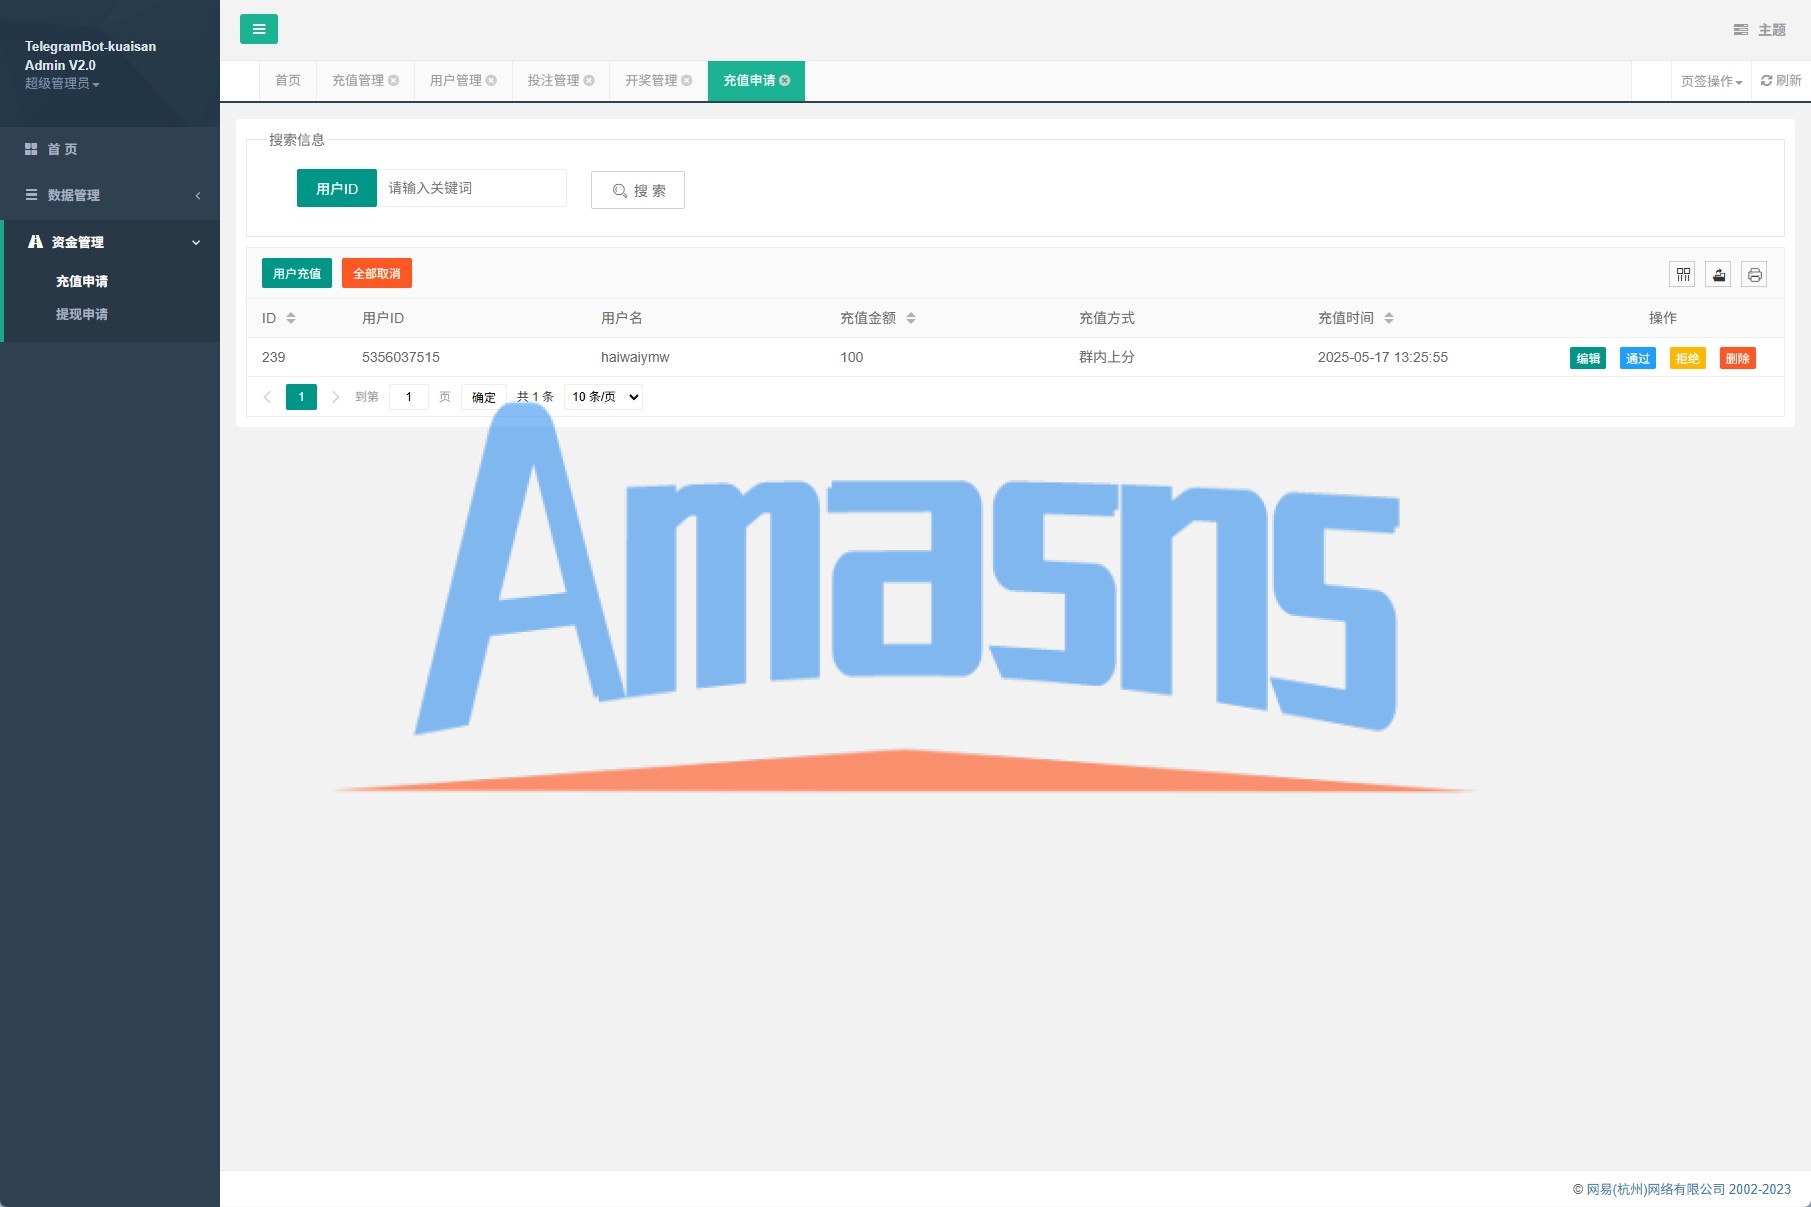Open the column filter grid icon

tap(1684, 274)
